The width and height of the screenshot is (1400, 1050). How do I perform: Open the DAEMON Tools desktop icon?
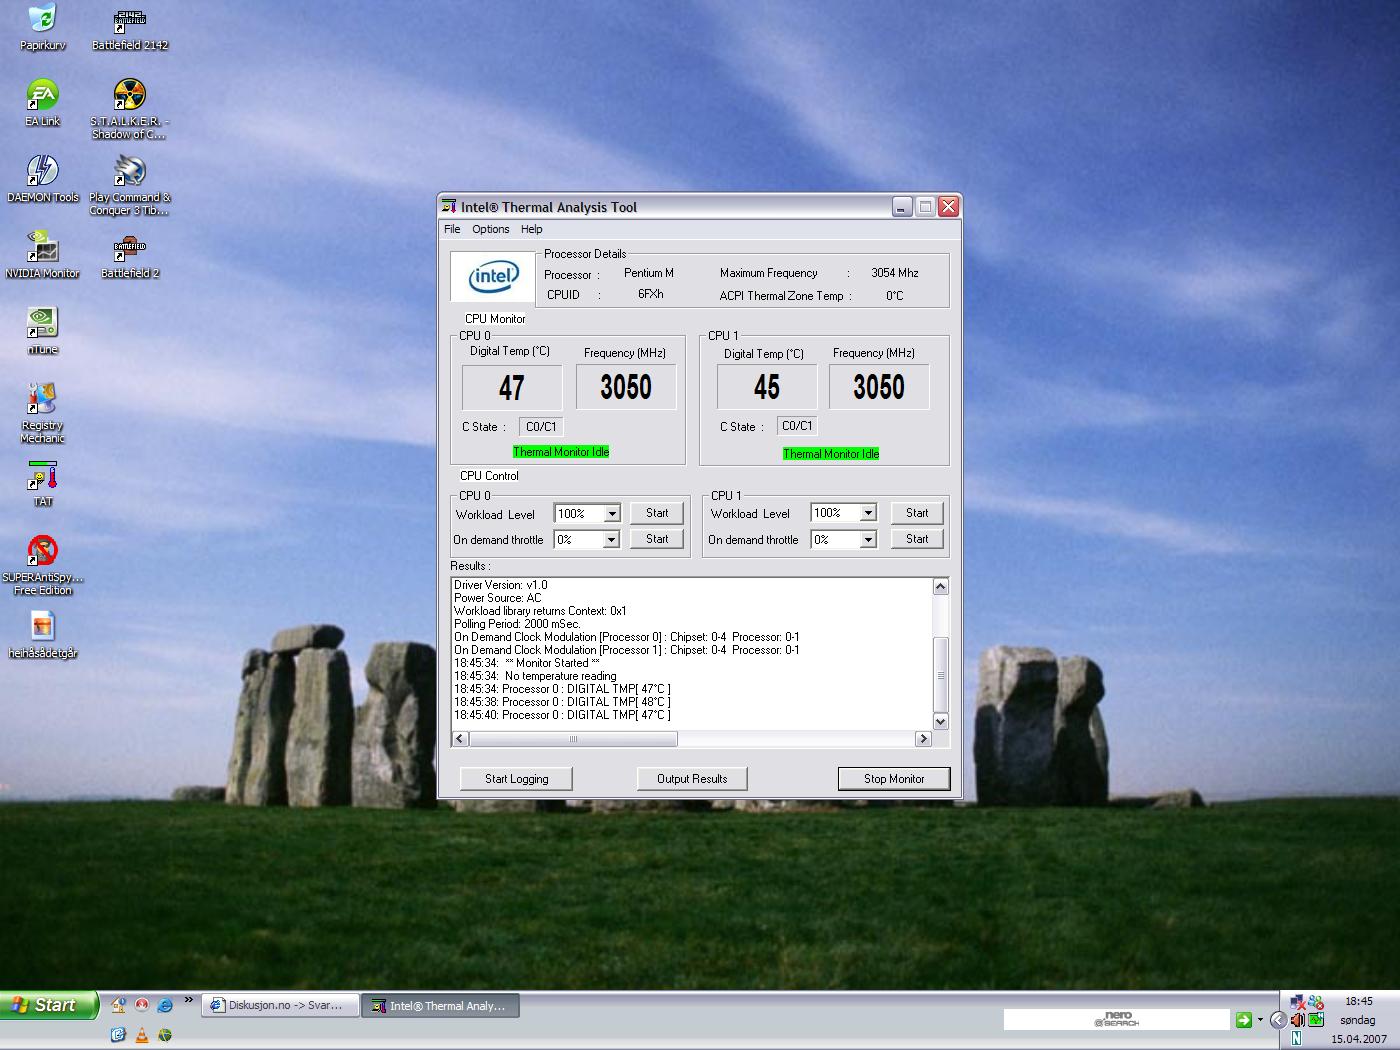pyautogui.click(x=42, y=172)
